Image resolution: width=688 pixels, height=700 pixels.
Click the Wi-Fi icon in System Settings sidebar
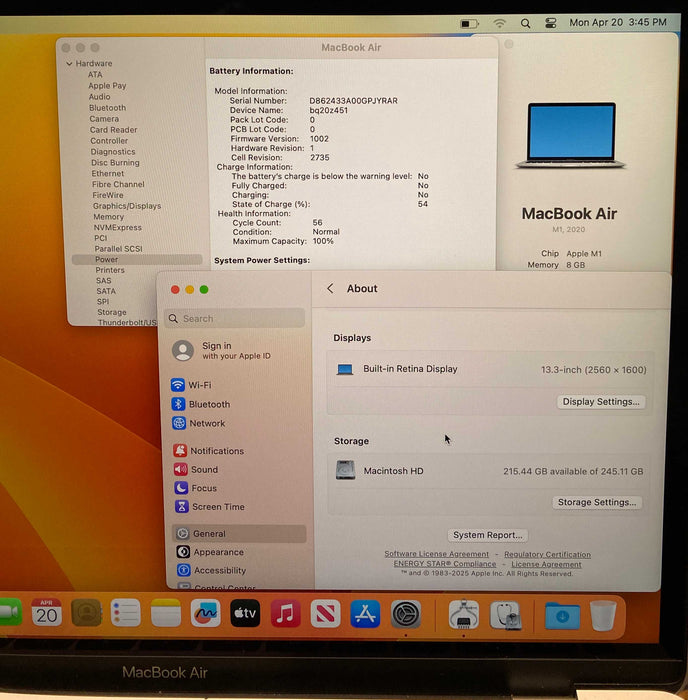[x=178, y=384]
